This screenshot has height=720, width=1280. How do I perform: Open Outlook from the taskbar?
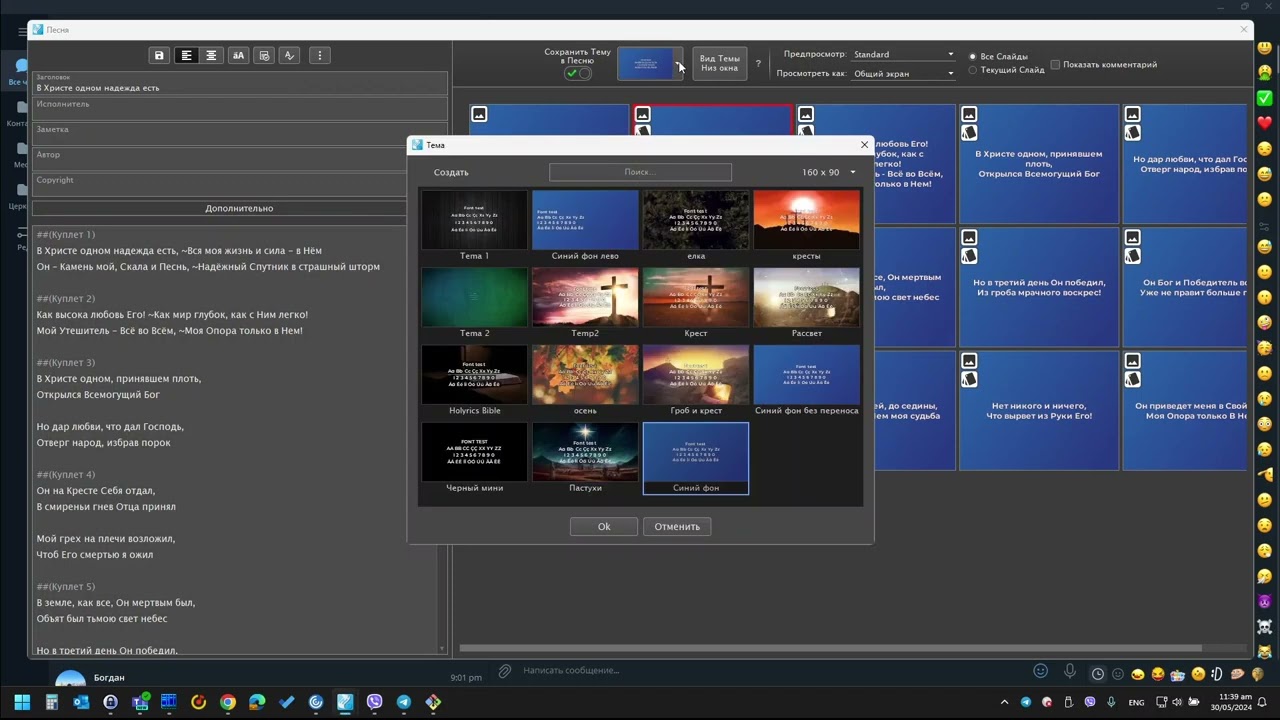[x=81, y=702]
